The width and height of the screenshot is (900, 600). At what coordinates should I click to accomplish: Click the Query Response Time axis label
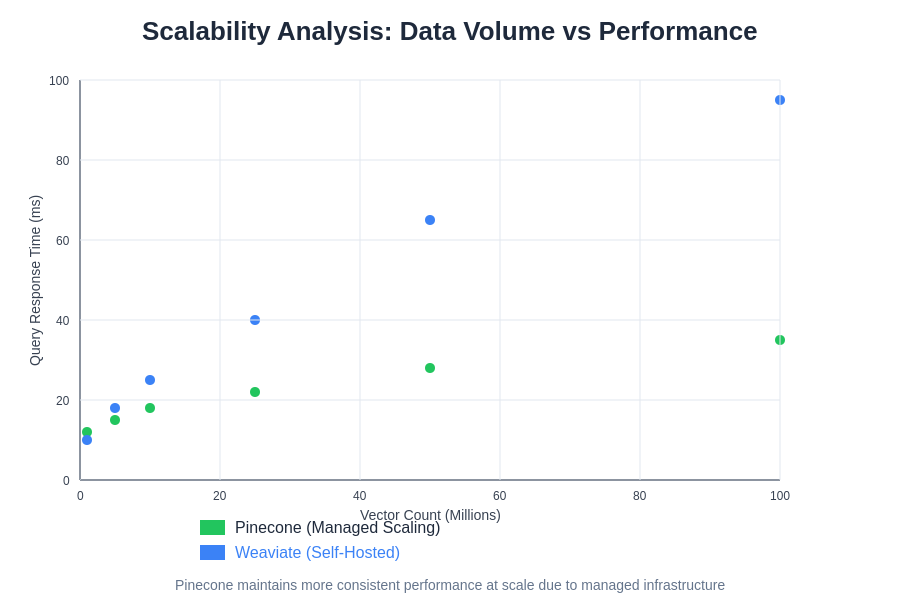tap(35, 280)
